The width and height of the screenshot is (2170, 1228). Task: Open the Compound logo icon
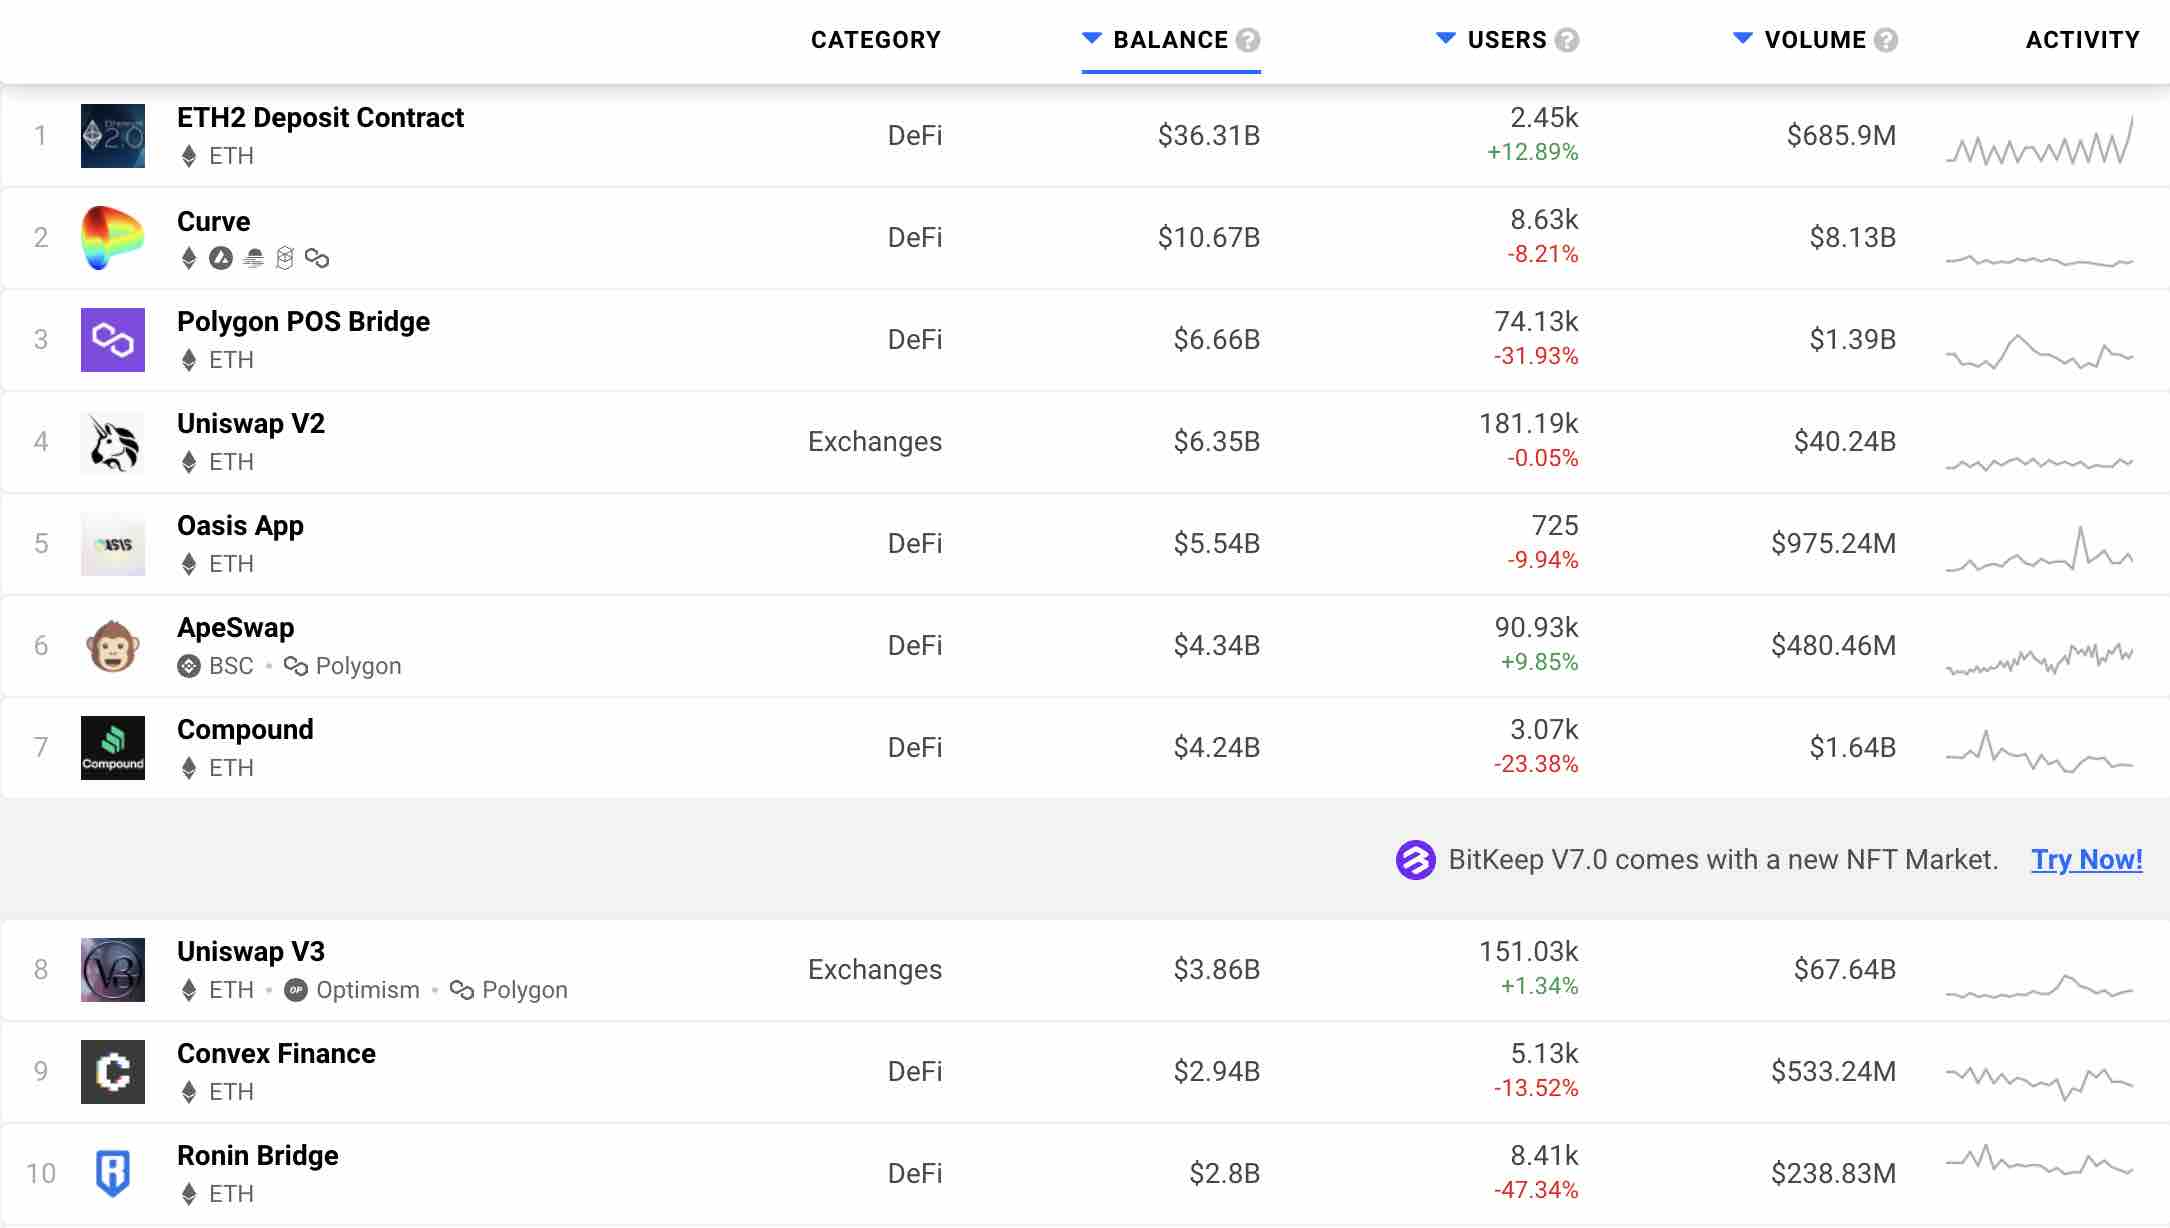[112, 748]
